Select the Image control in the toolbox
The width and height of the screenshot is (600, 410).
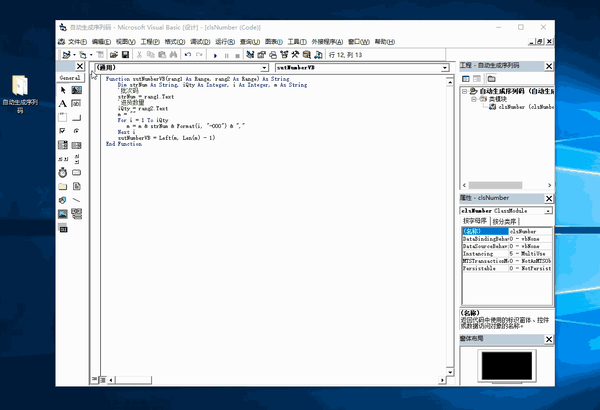pos(63,214)
